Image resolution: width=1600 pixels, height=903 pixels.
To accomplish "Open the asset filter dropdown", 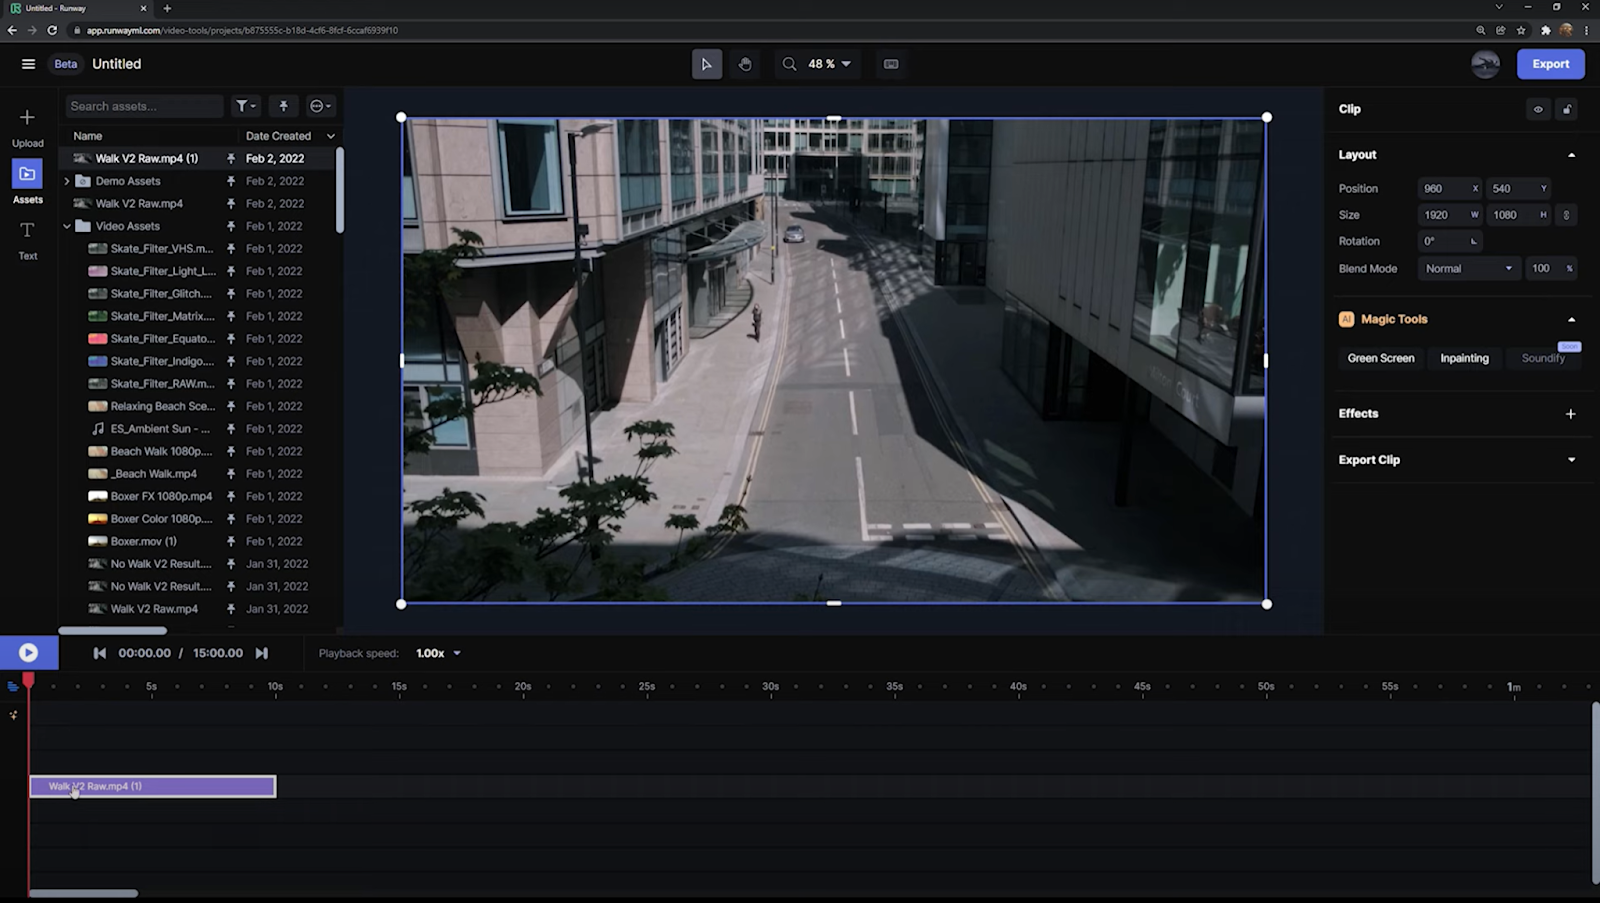I will 246,106.
